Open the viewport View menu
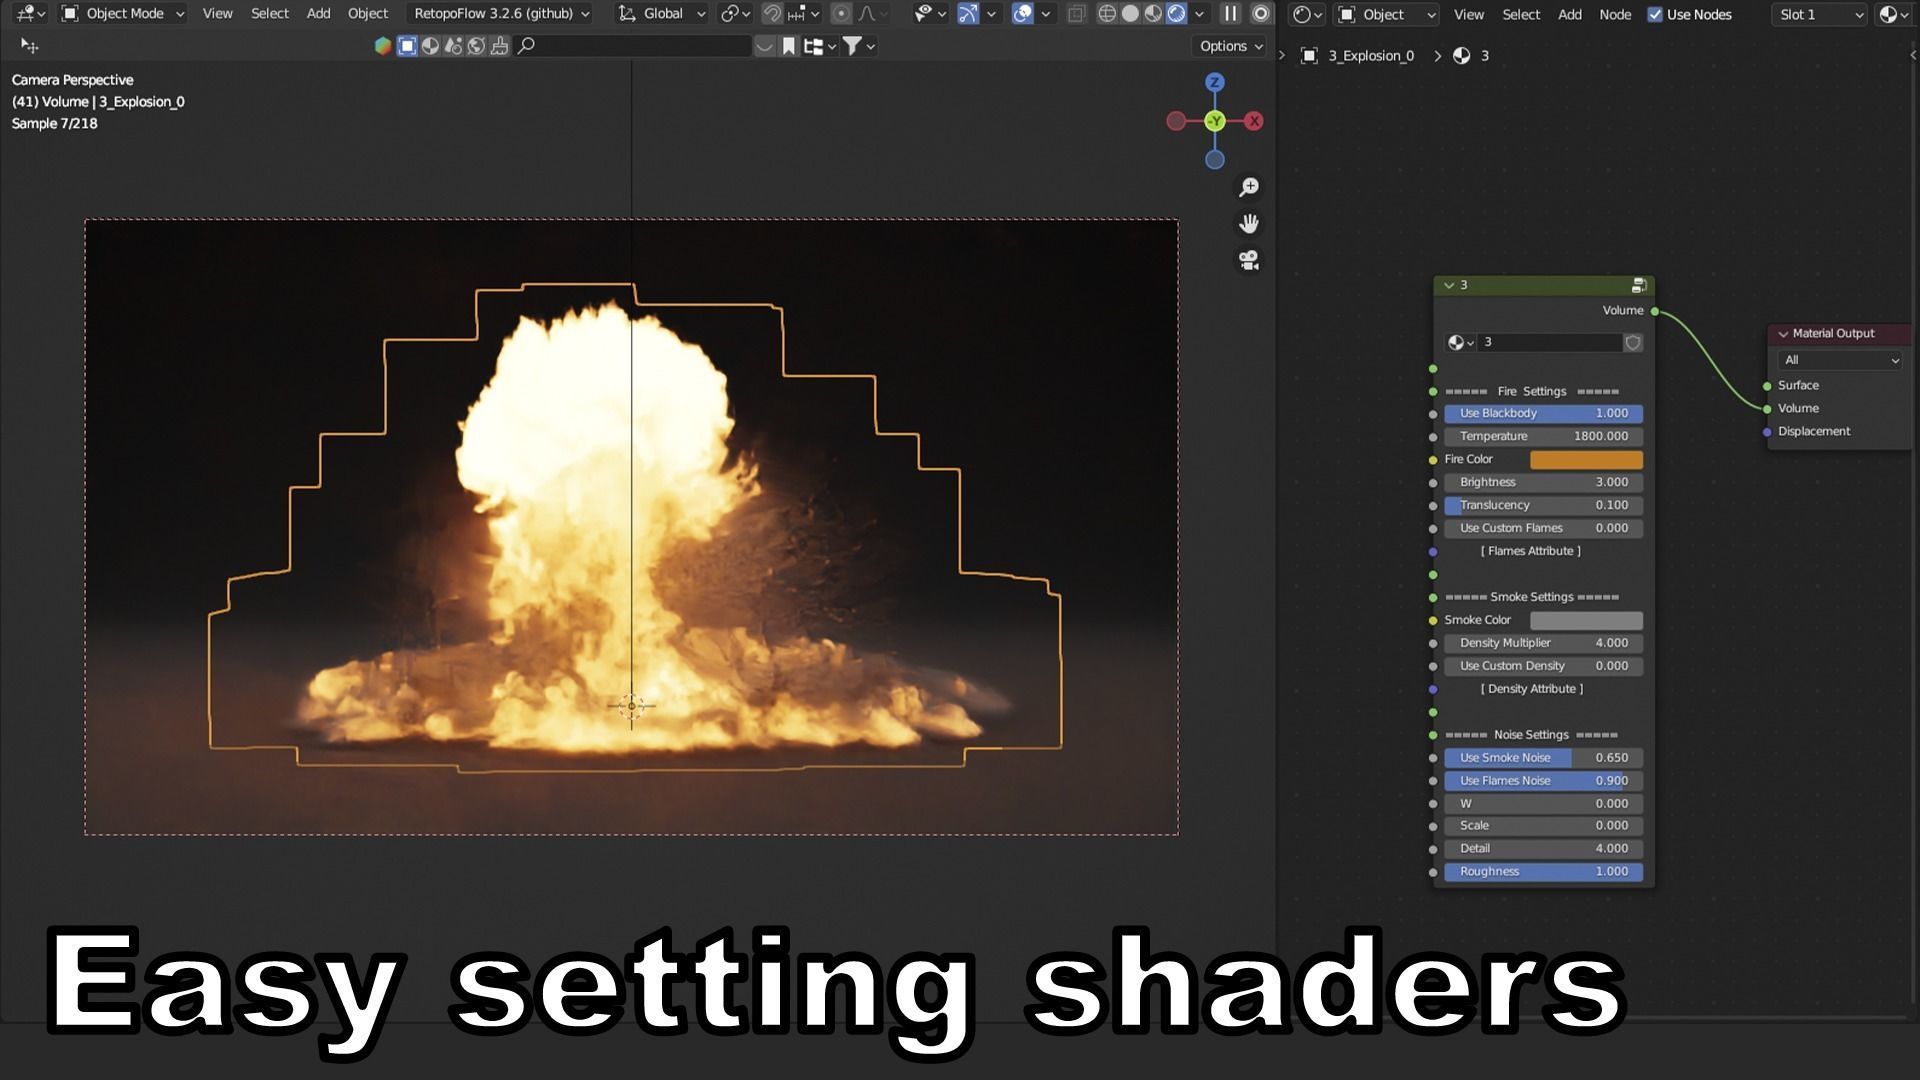The width and height of the screenshot is (1920, 1080). (217, 14)
